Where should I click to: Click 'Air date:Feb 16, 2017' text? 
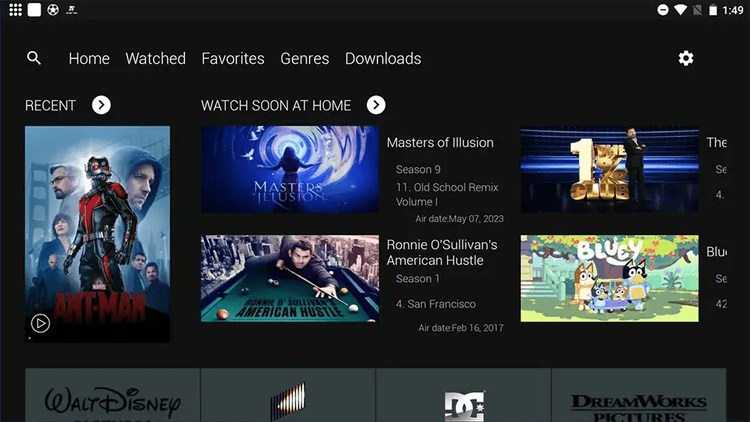tap(461, 328)
